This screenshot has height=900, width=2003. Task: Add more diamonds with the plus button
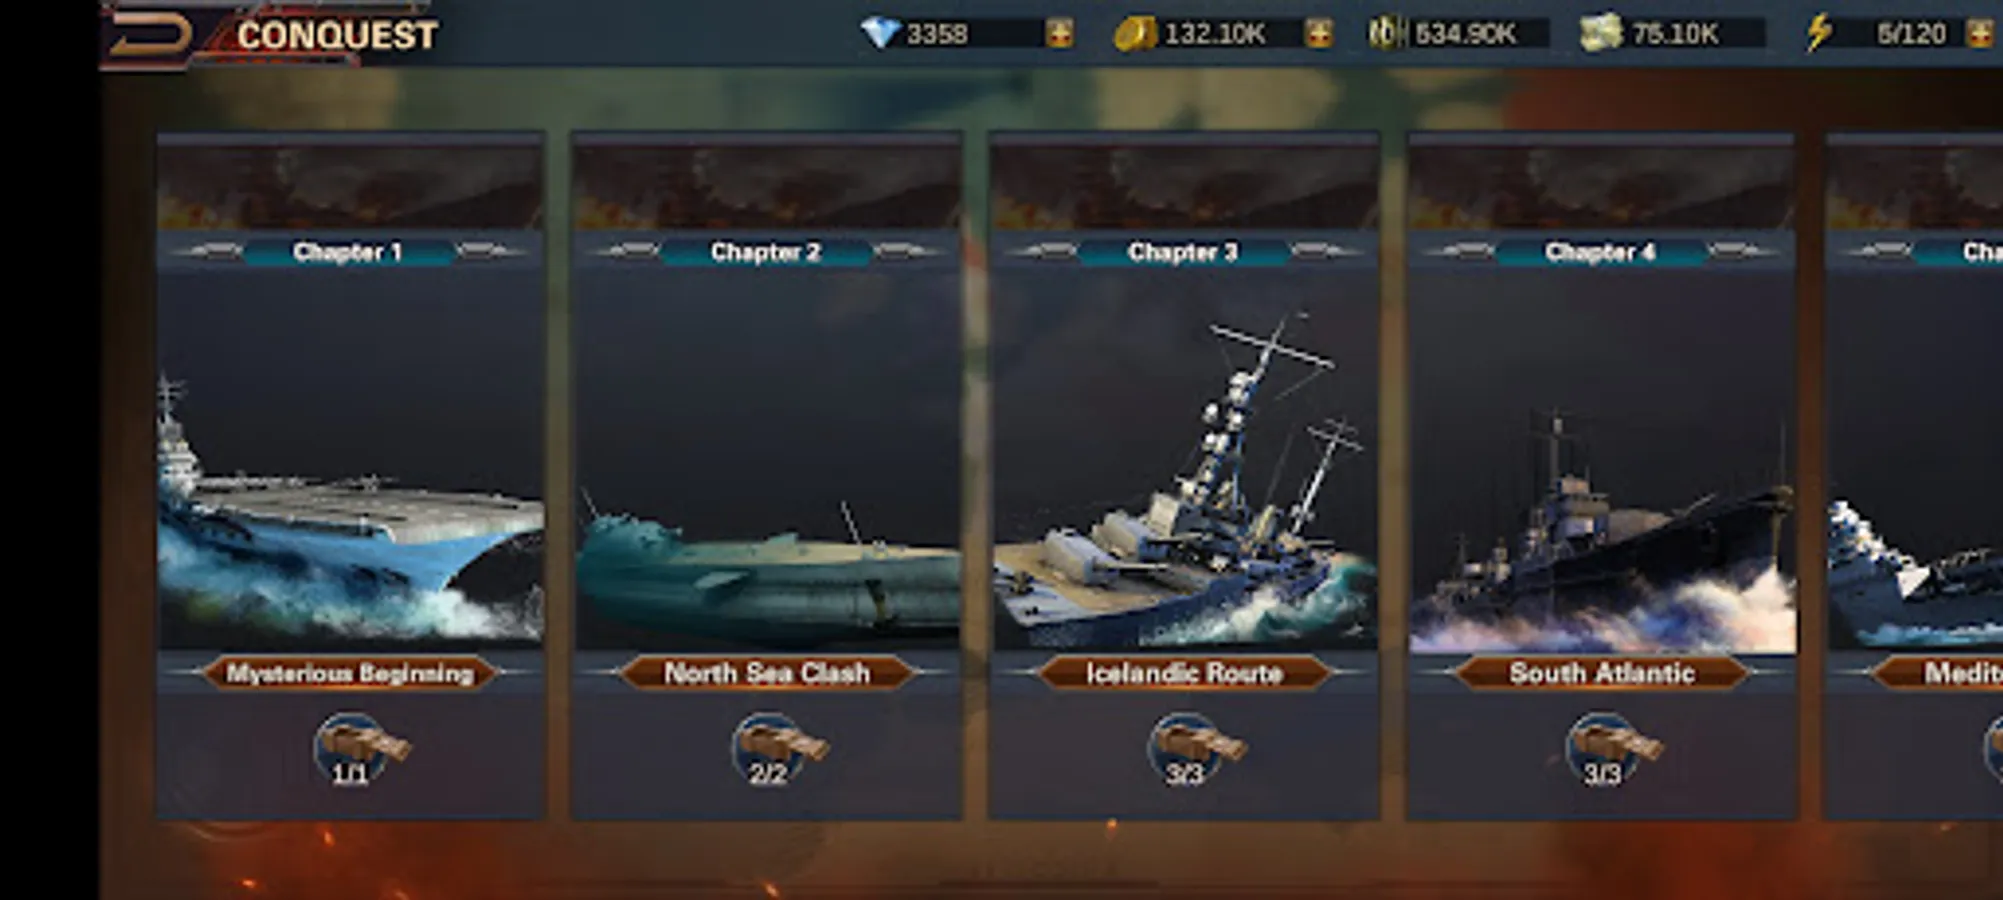pyautogui.click(x=1059, y=34)
